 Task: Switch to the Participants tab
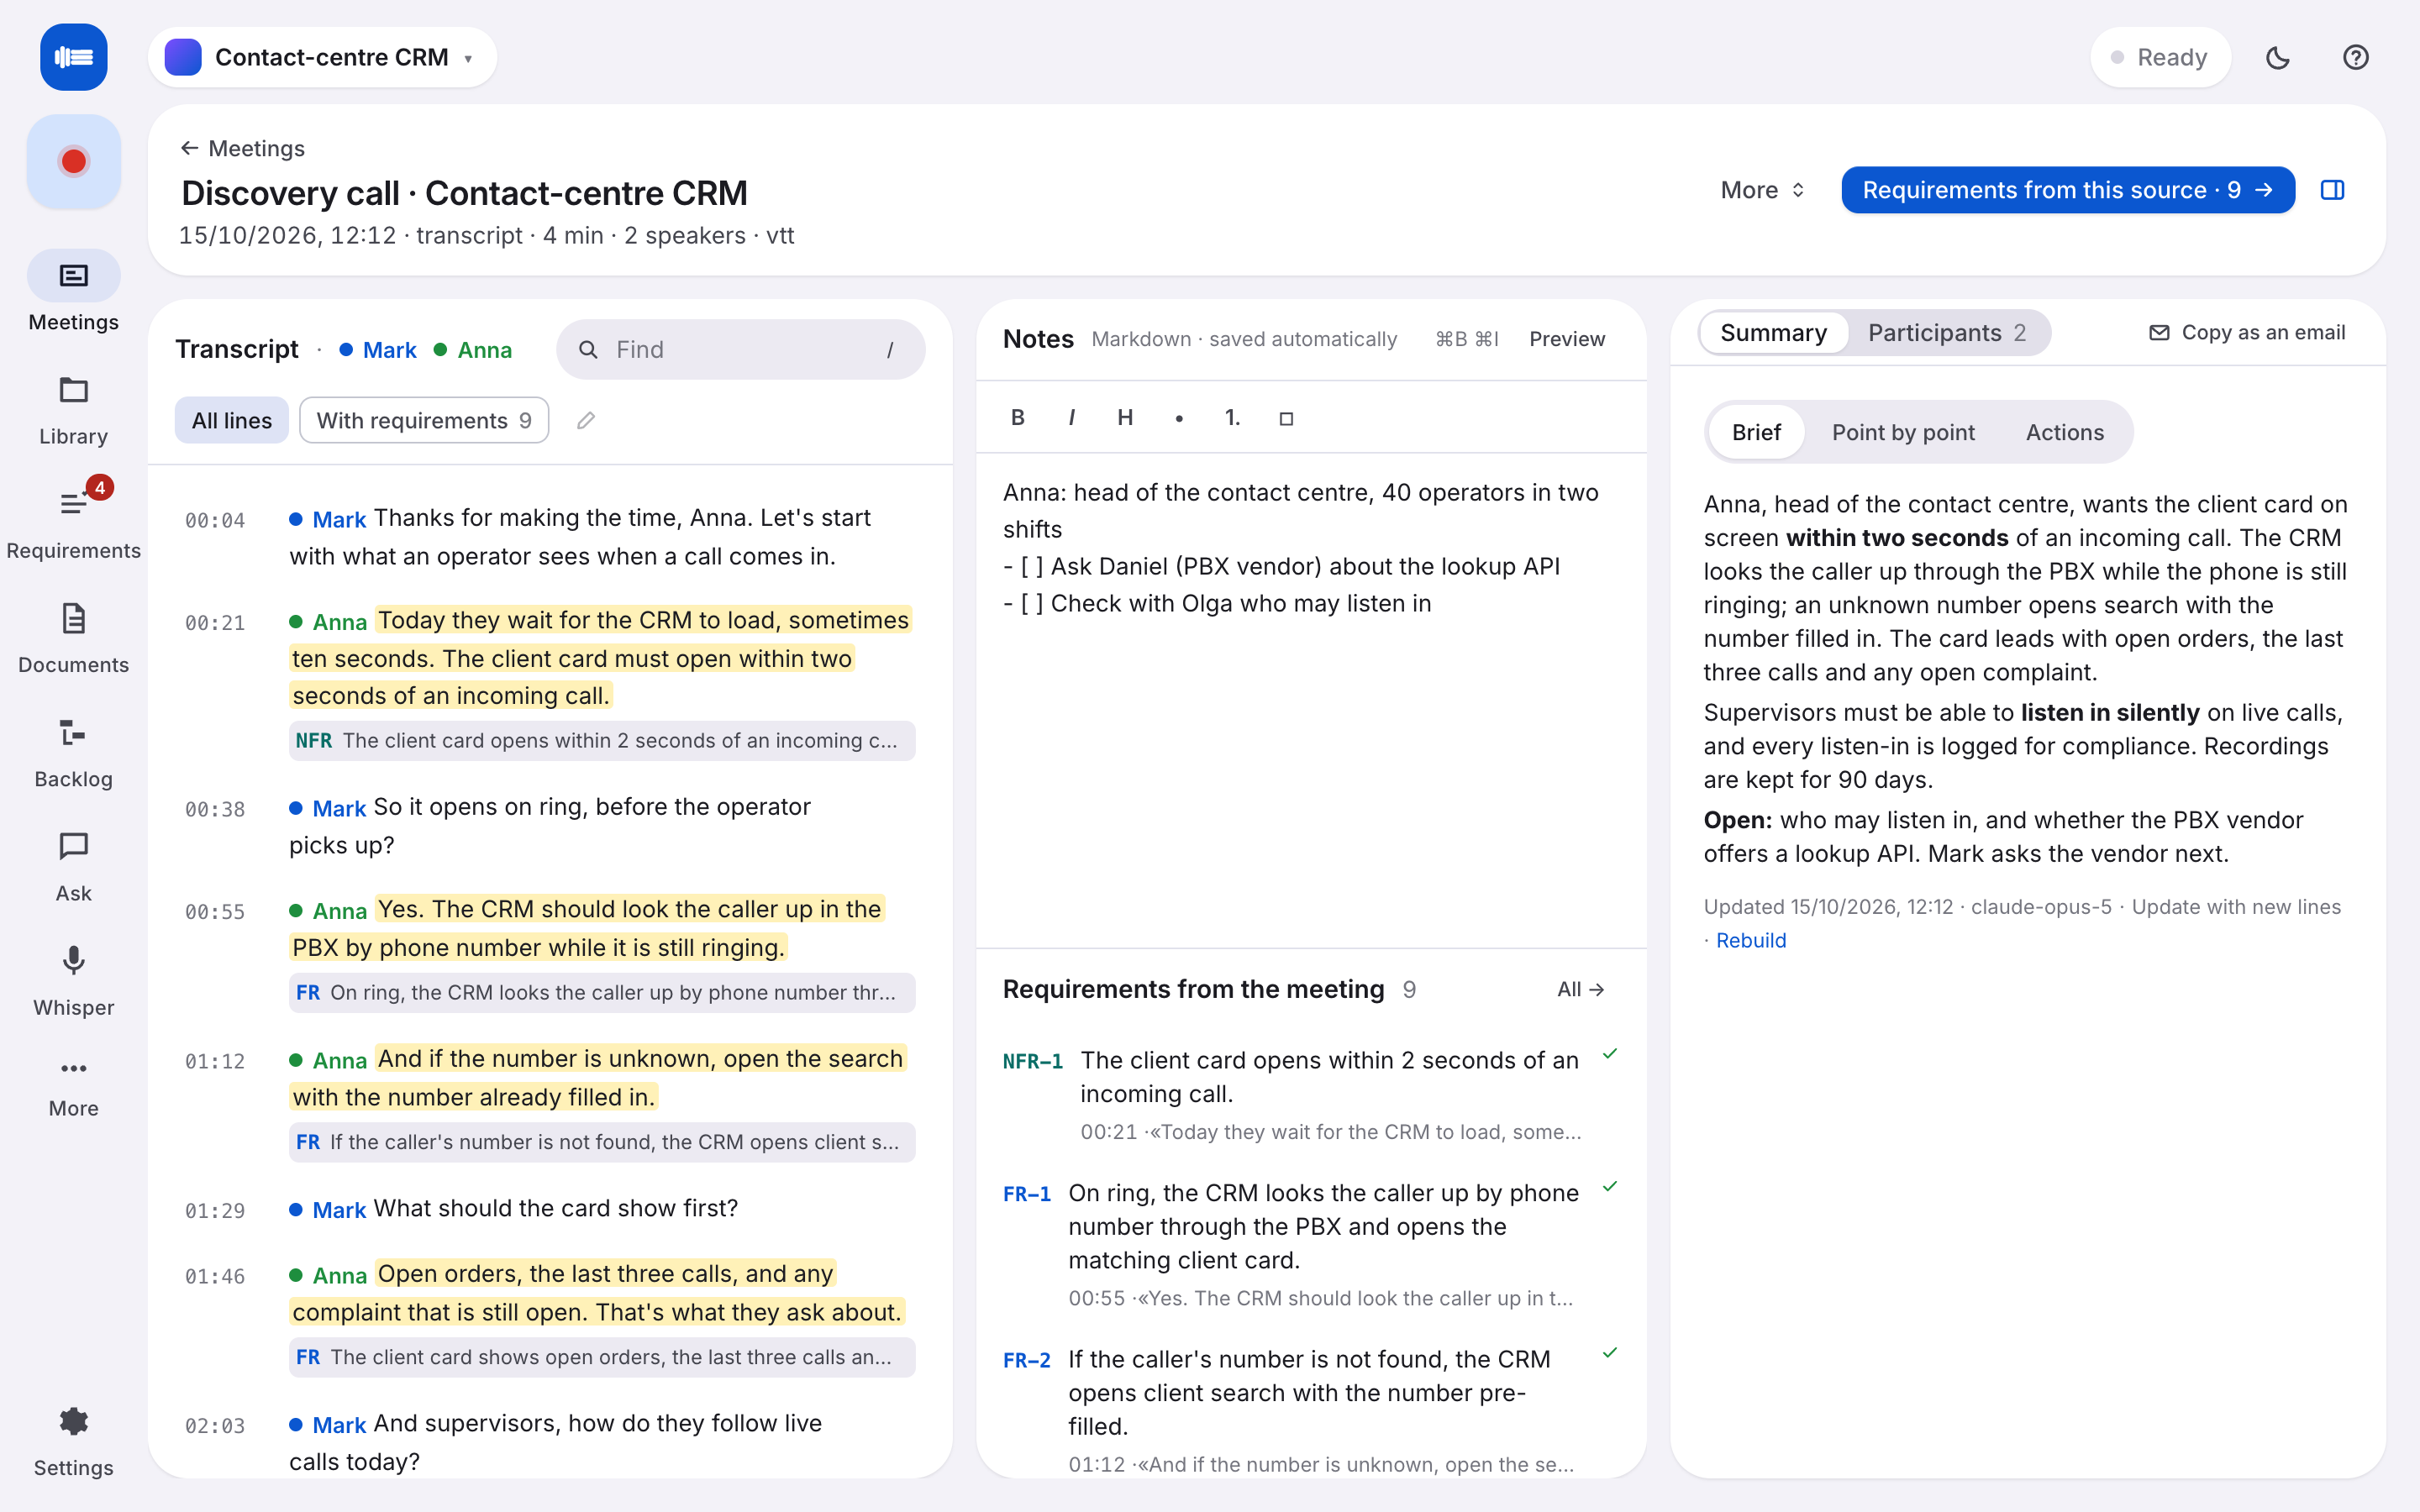pos(1946,333)
